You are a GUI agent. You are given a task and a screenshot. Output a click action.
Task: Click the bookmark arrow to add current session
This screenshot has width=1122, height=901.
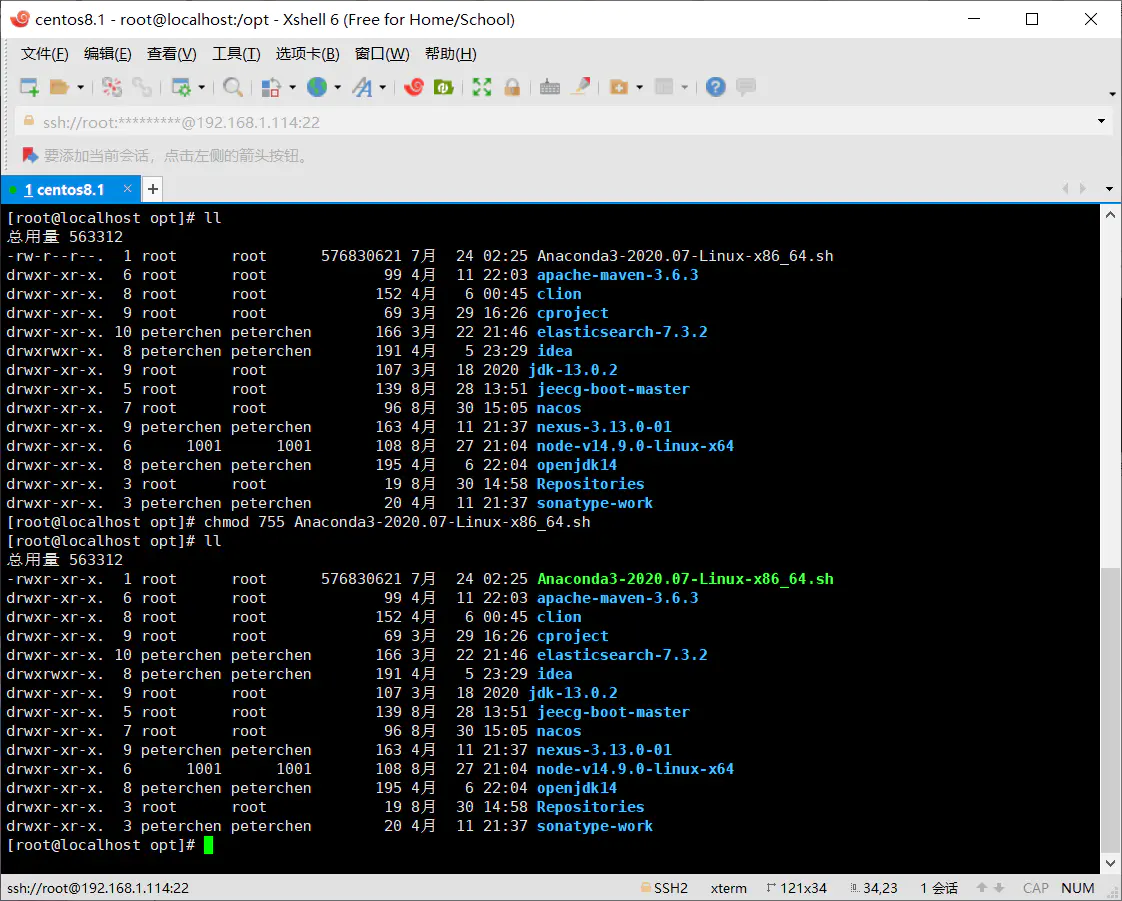[28, 156]
